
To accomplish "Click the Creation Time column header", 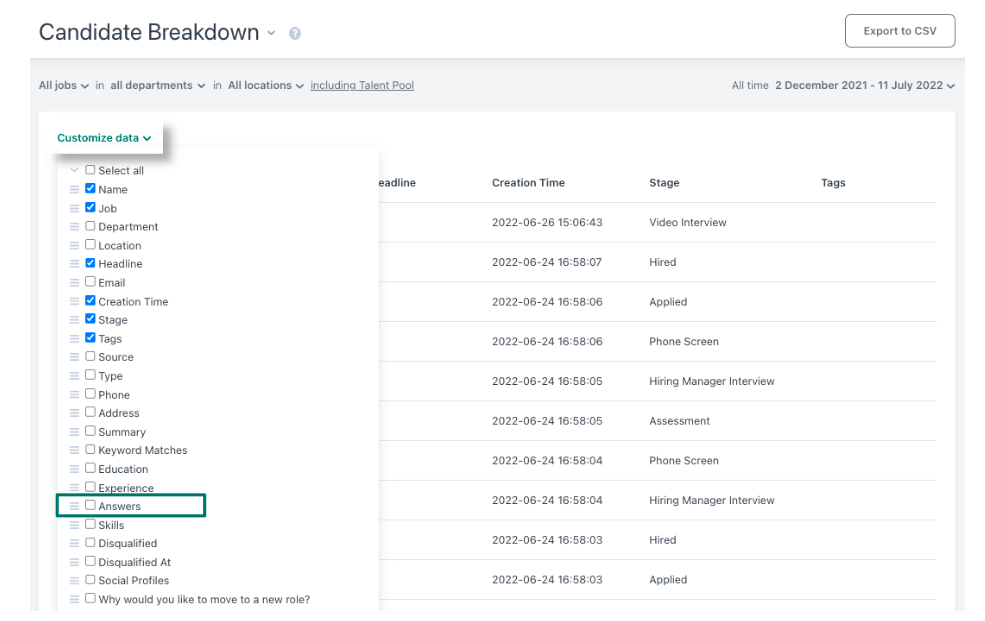I will click(528, 183).
